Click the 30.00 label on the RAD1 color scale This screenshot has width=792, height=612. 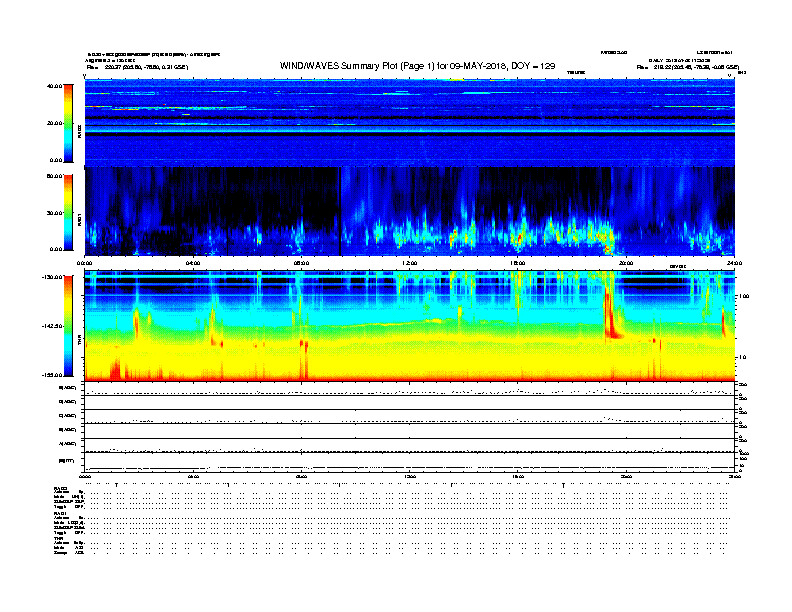(x=54, y=213)
